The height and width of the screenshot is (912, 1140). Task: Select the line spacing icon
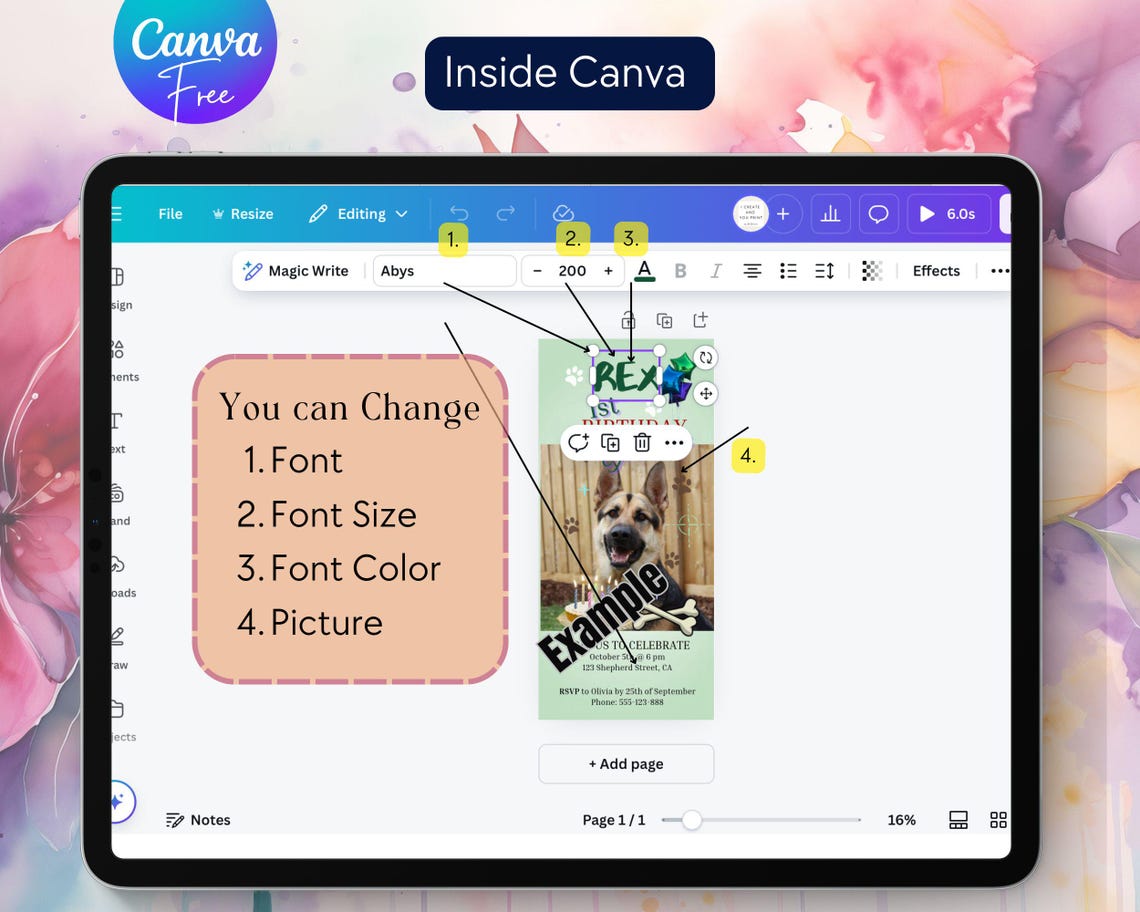[824, 271]
